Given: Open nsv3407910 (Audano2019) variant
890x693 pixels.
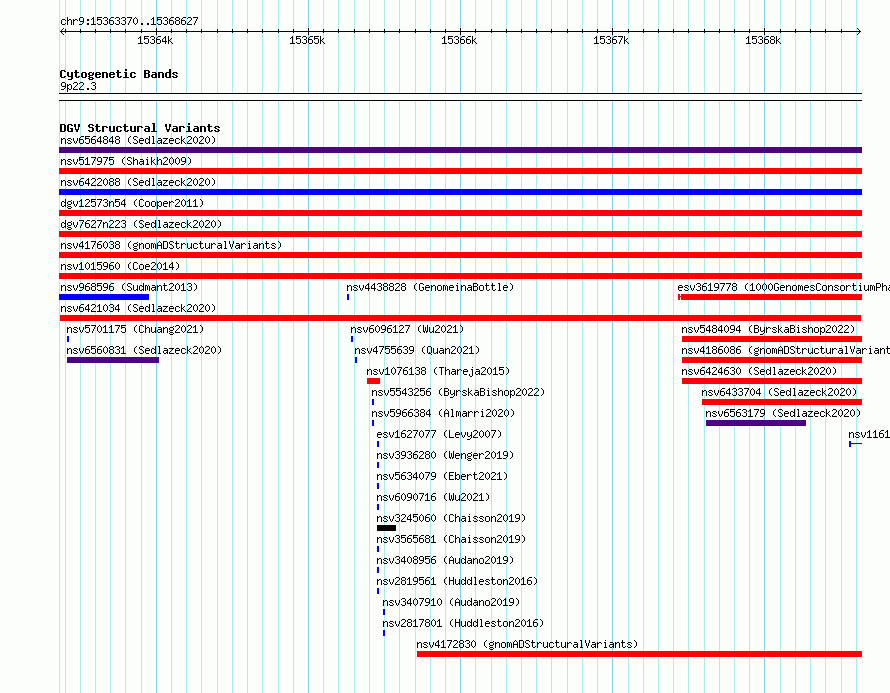Looking at the screenshot, I should (x=451, y=602).
